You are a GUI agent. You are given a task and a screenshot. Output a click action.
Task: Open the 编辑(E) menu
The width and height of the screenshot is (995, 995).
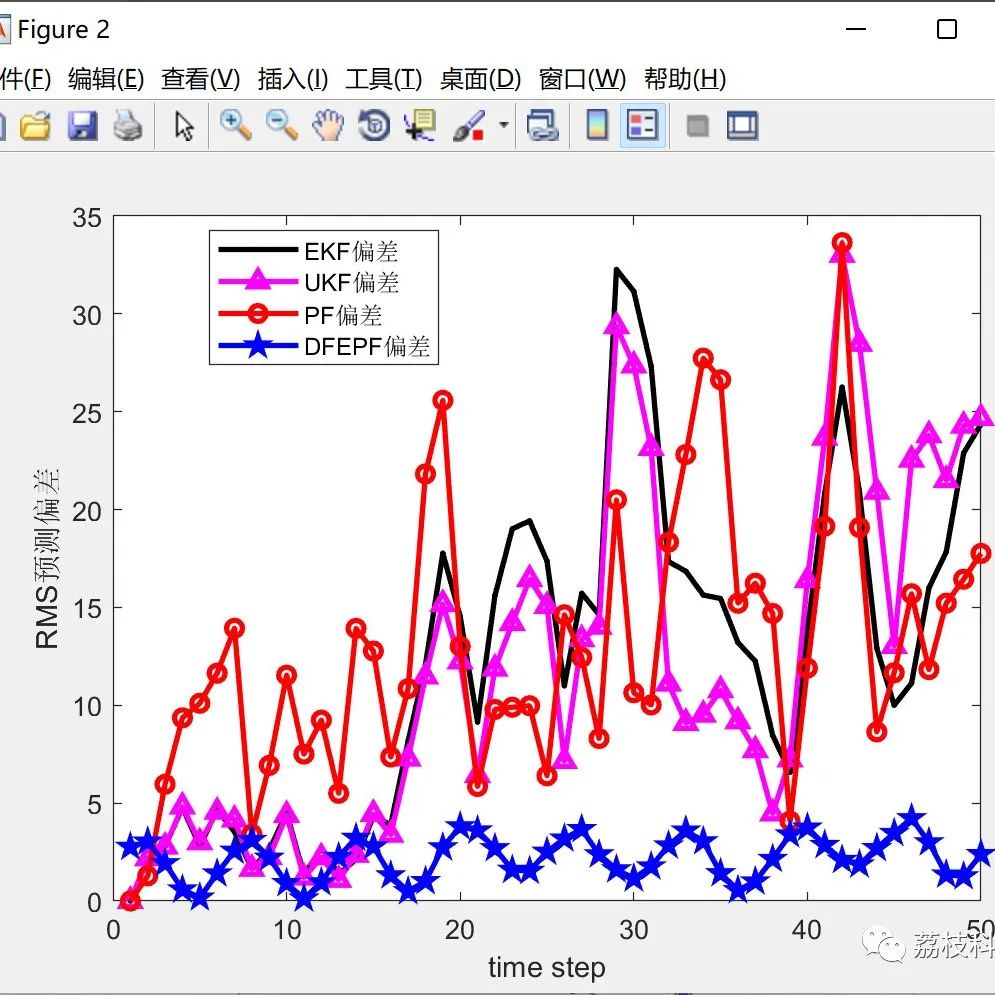pos(106,79)
